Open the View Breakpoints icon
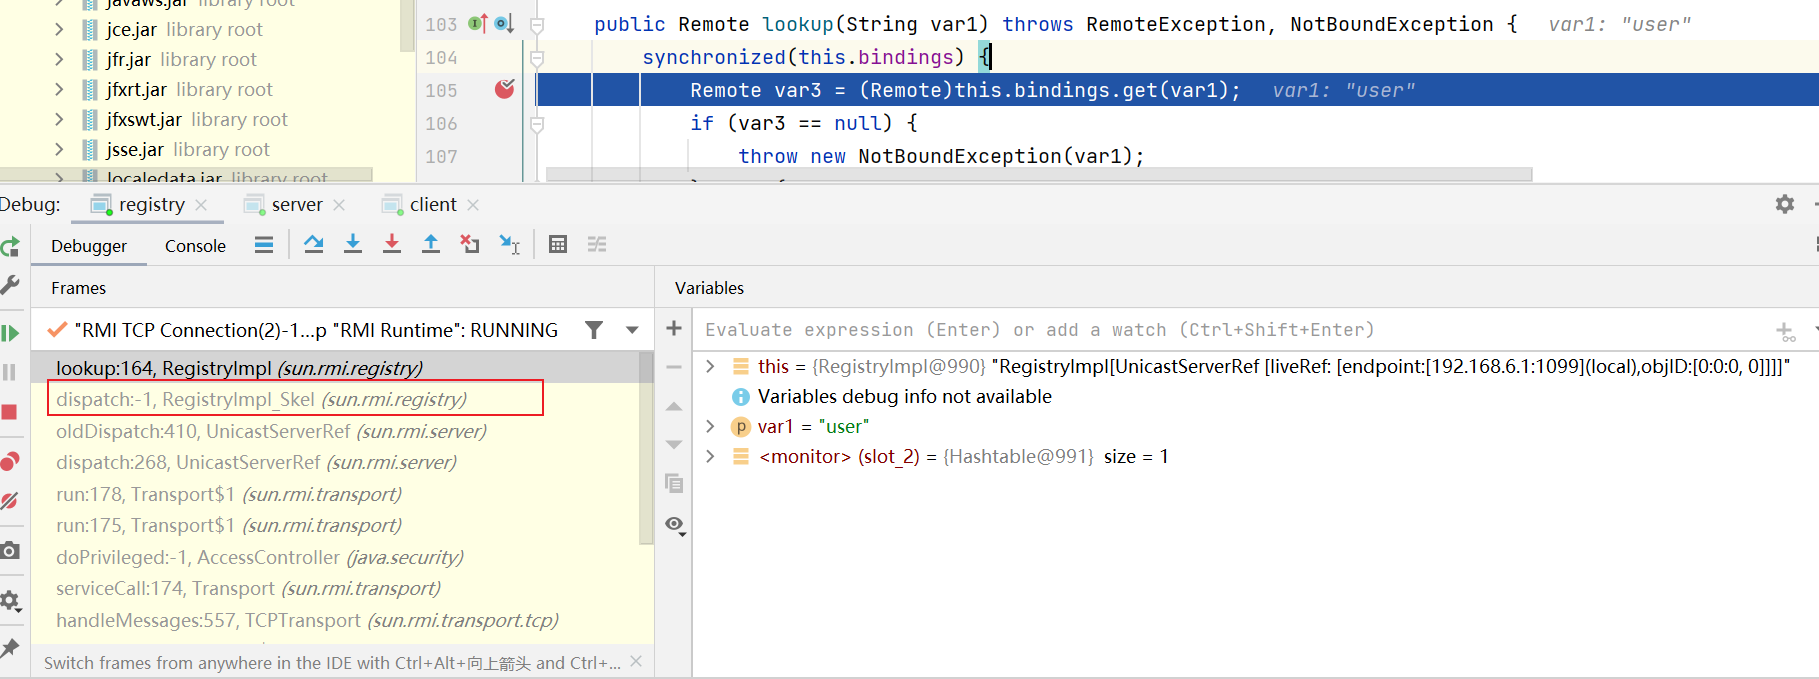Image resolution: width=1819 pixels, height=679 pixels. pos(10,461)
